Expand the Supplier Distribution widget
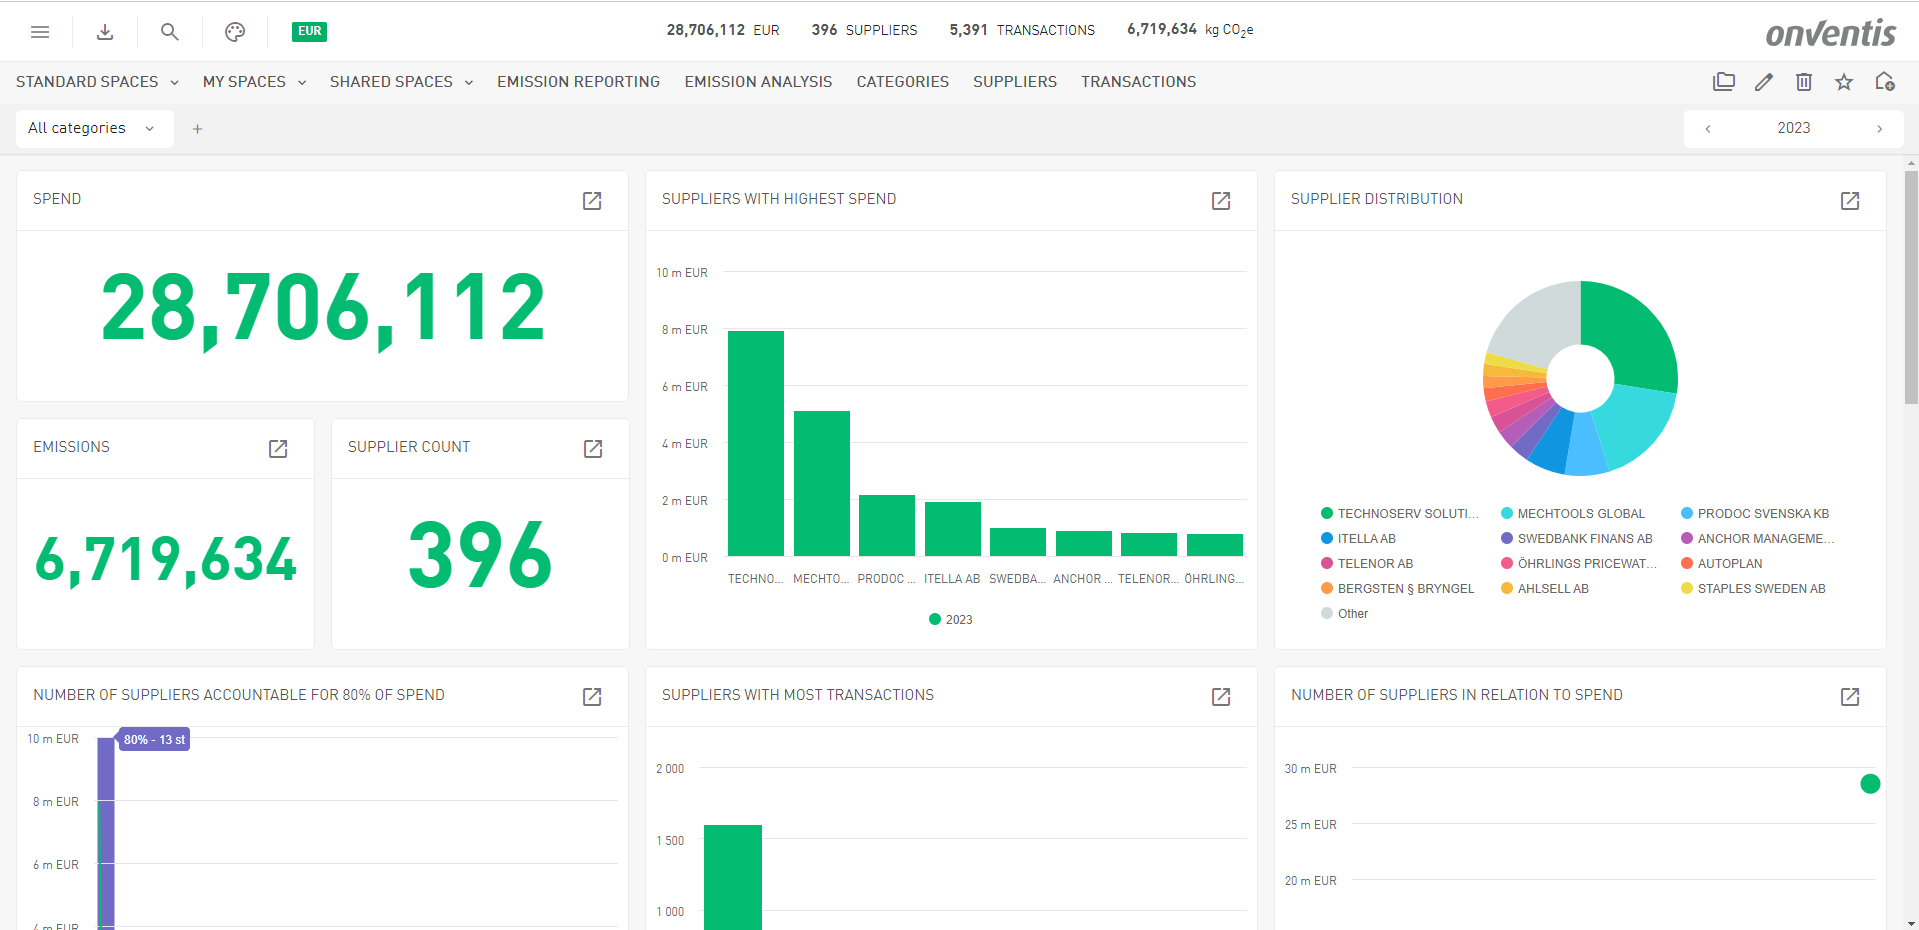Image resolution: width=1919 pixels, height=930 pixels. click(1850, 201)
